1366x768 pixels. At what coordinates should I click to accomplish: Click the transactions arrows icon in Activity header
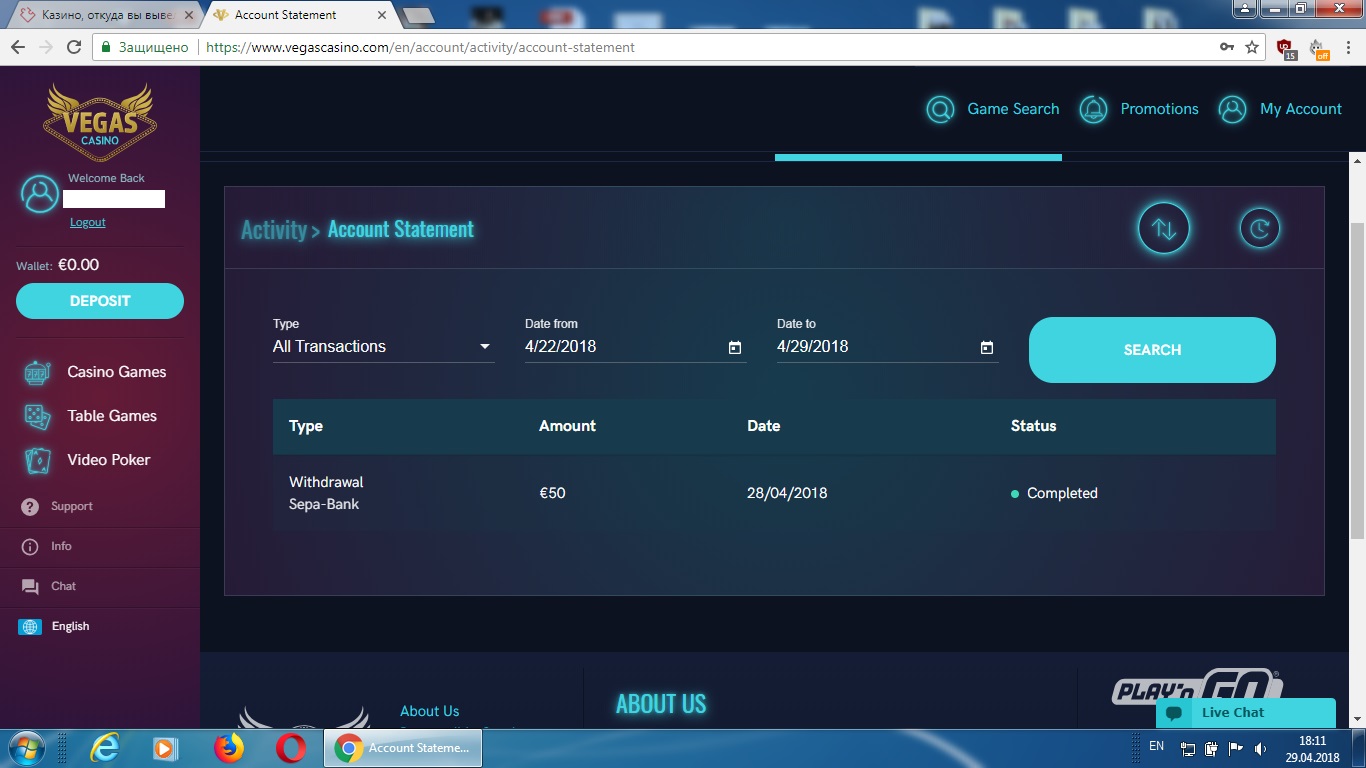pos(1164,229)
